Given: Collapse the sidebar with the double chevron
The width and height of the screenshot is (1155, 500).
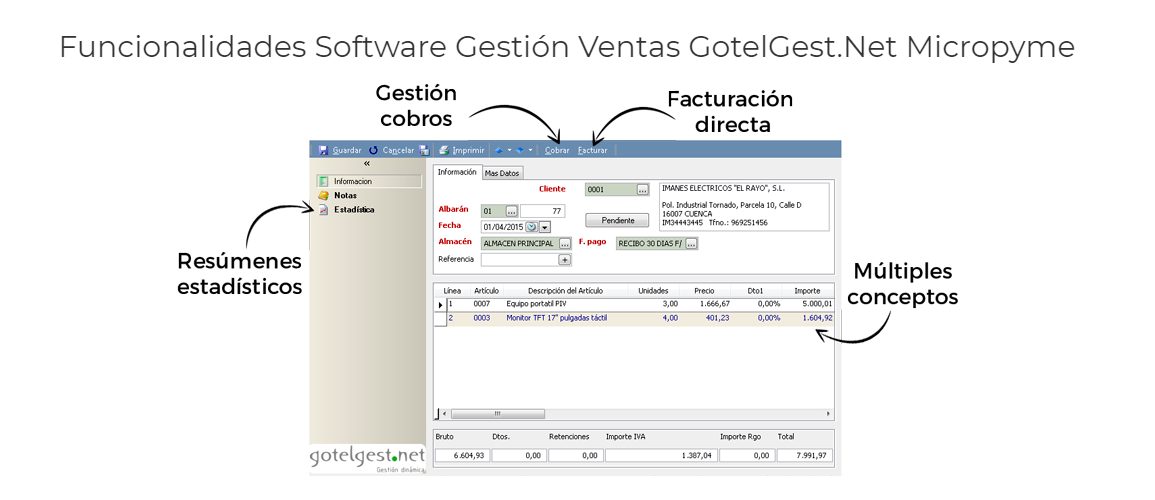Looking at the screenshot, I should tap(367, 163).
